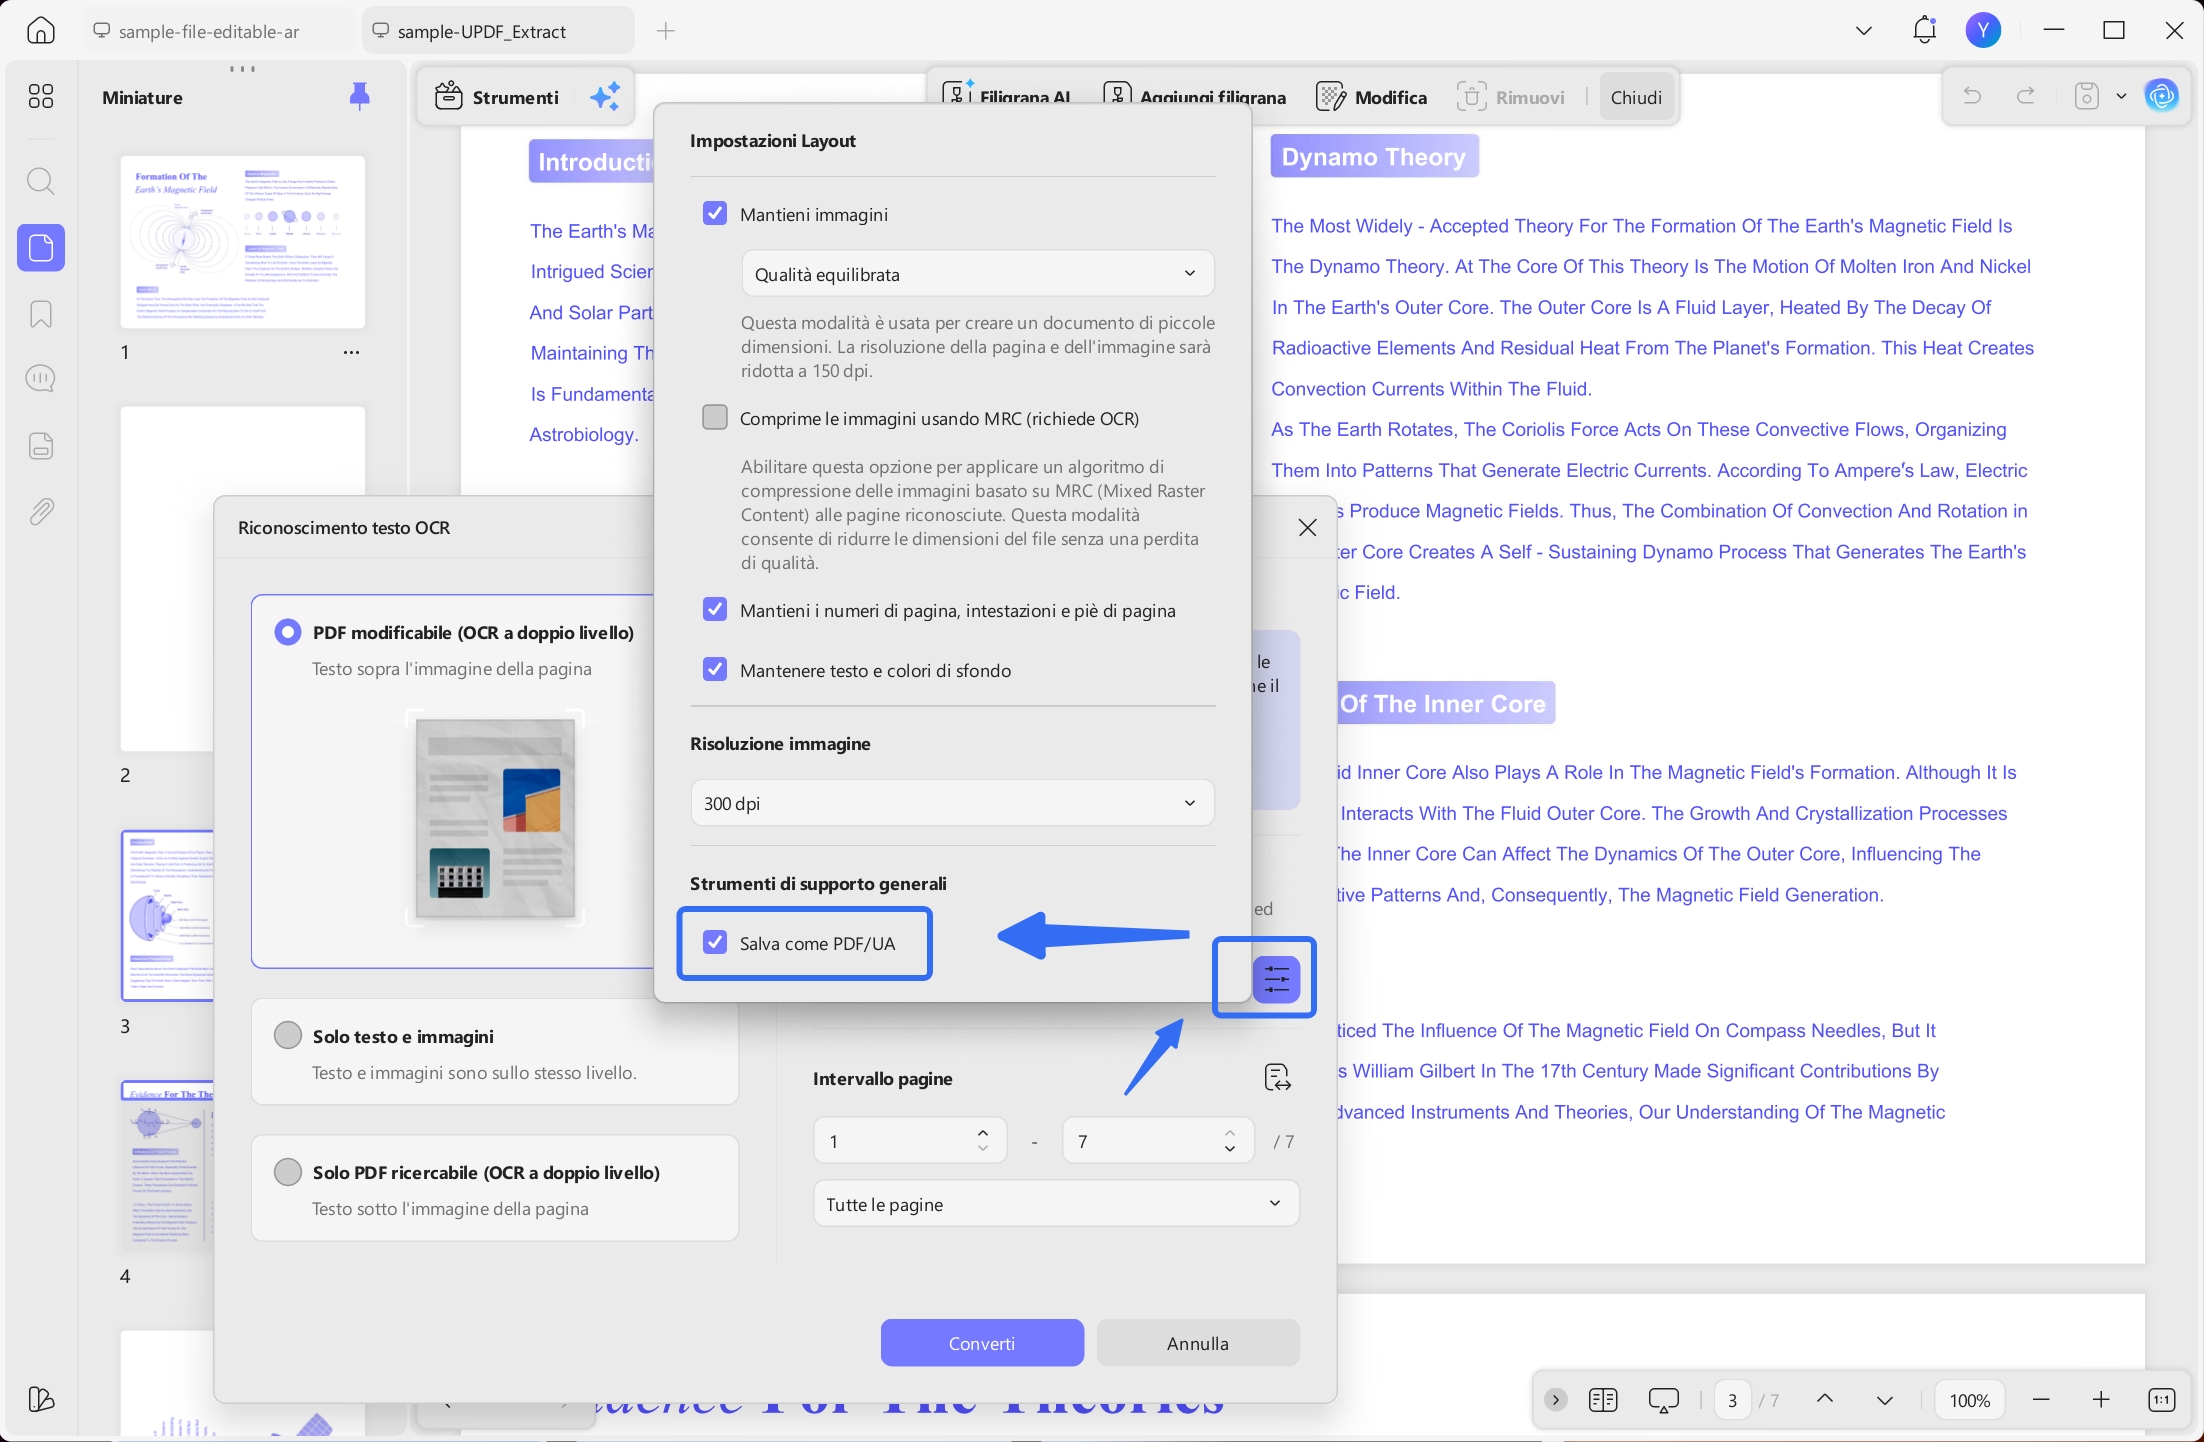Select Solo PDF ricercabile option
Viewport: 2204px width, 1442px height.
click(x=288, y=1171)
